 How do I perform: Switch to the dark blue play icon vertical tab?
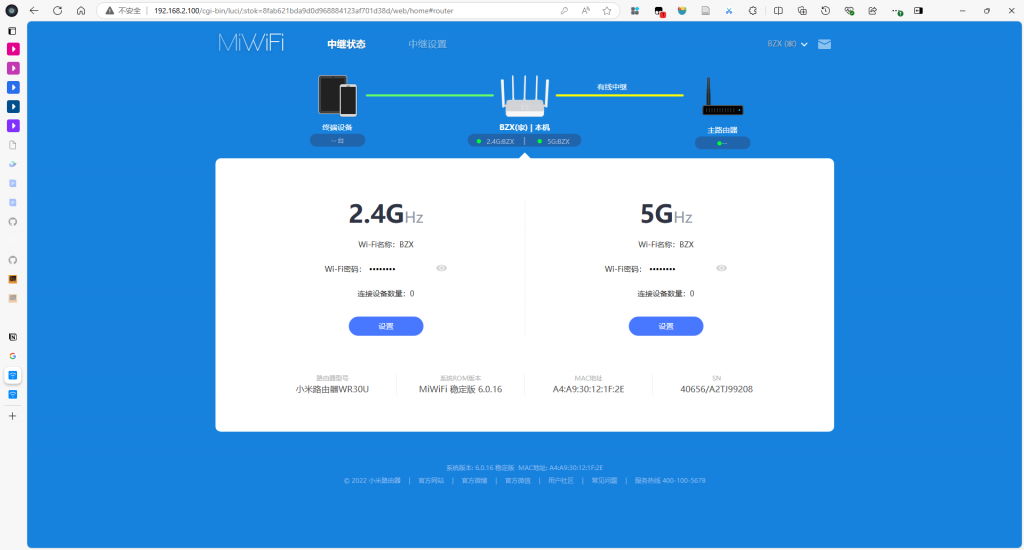[x=13, y=106]
